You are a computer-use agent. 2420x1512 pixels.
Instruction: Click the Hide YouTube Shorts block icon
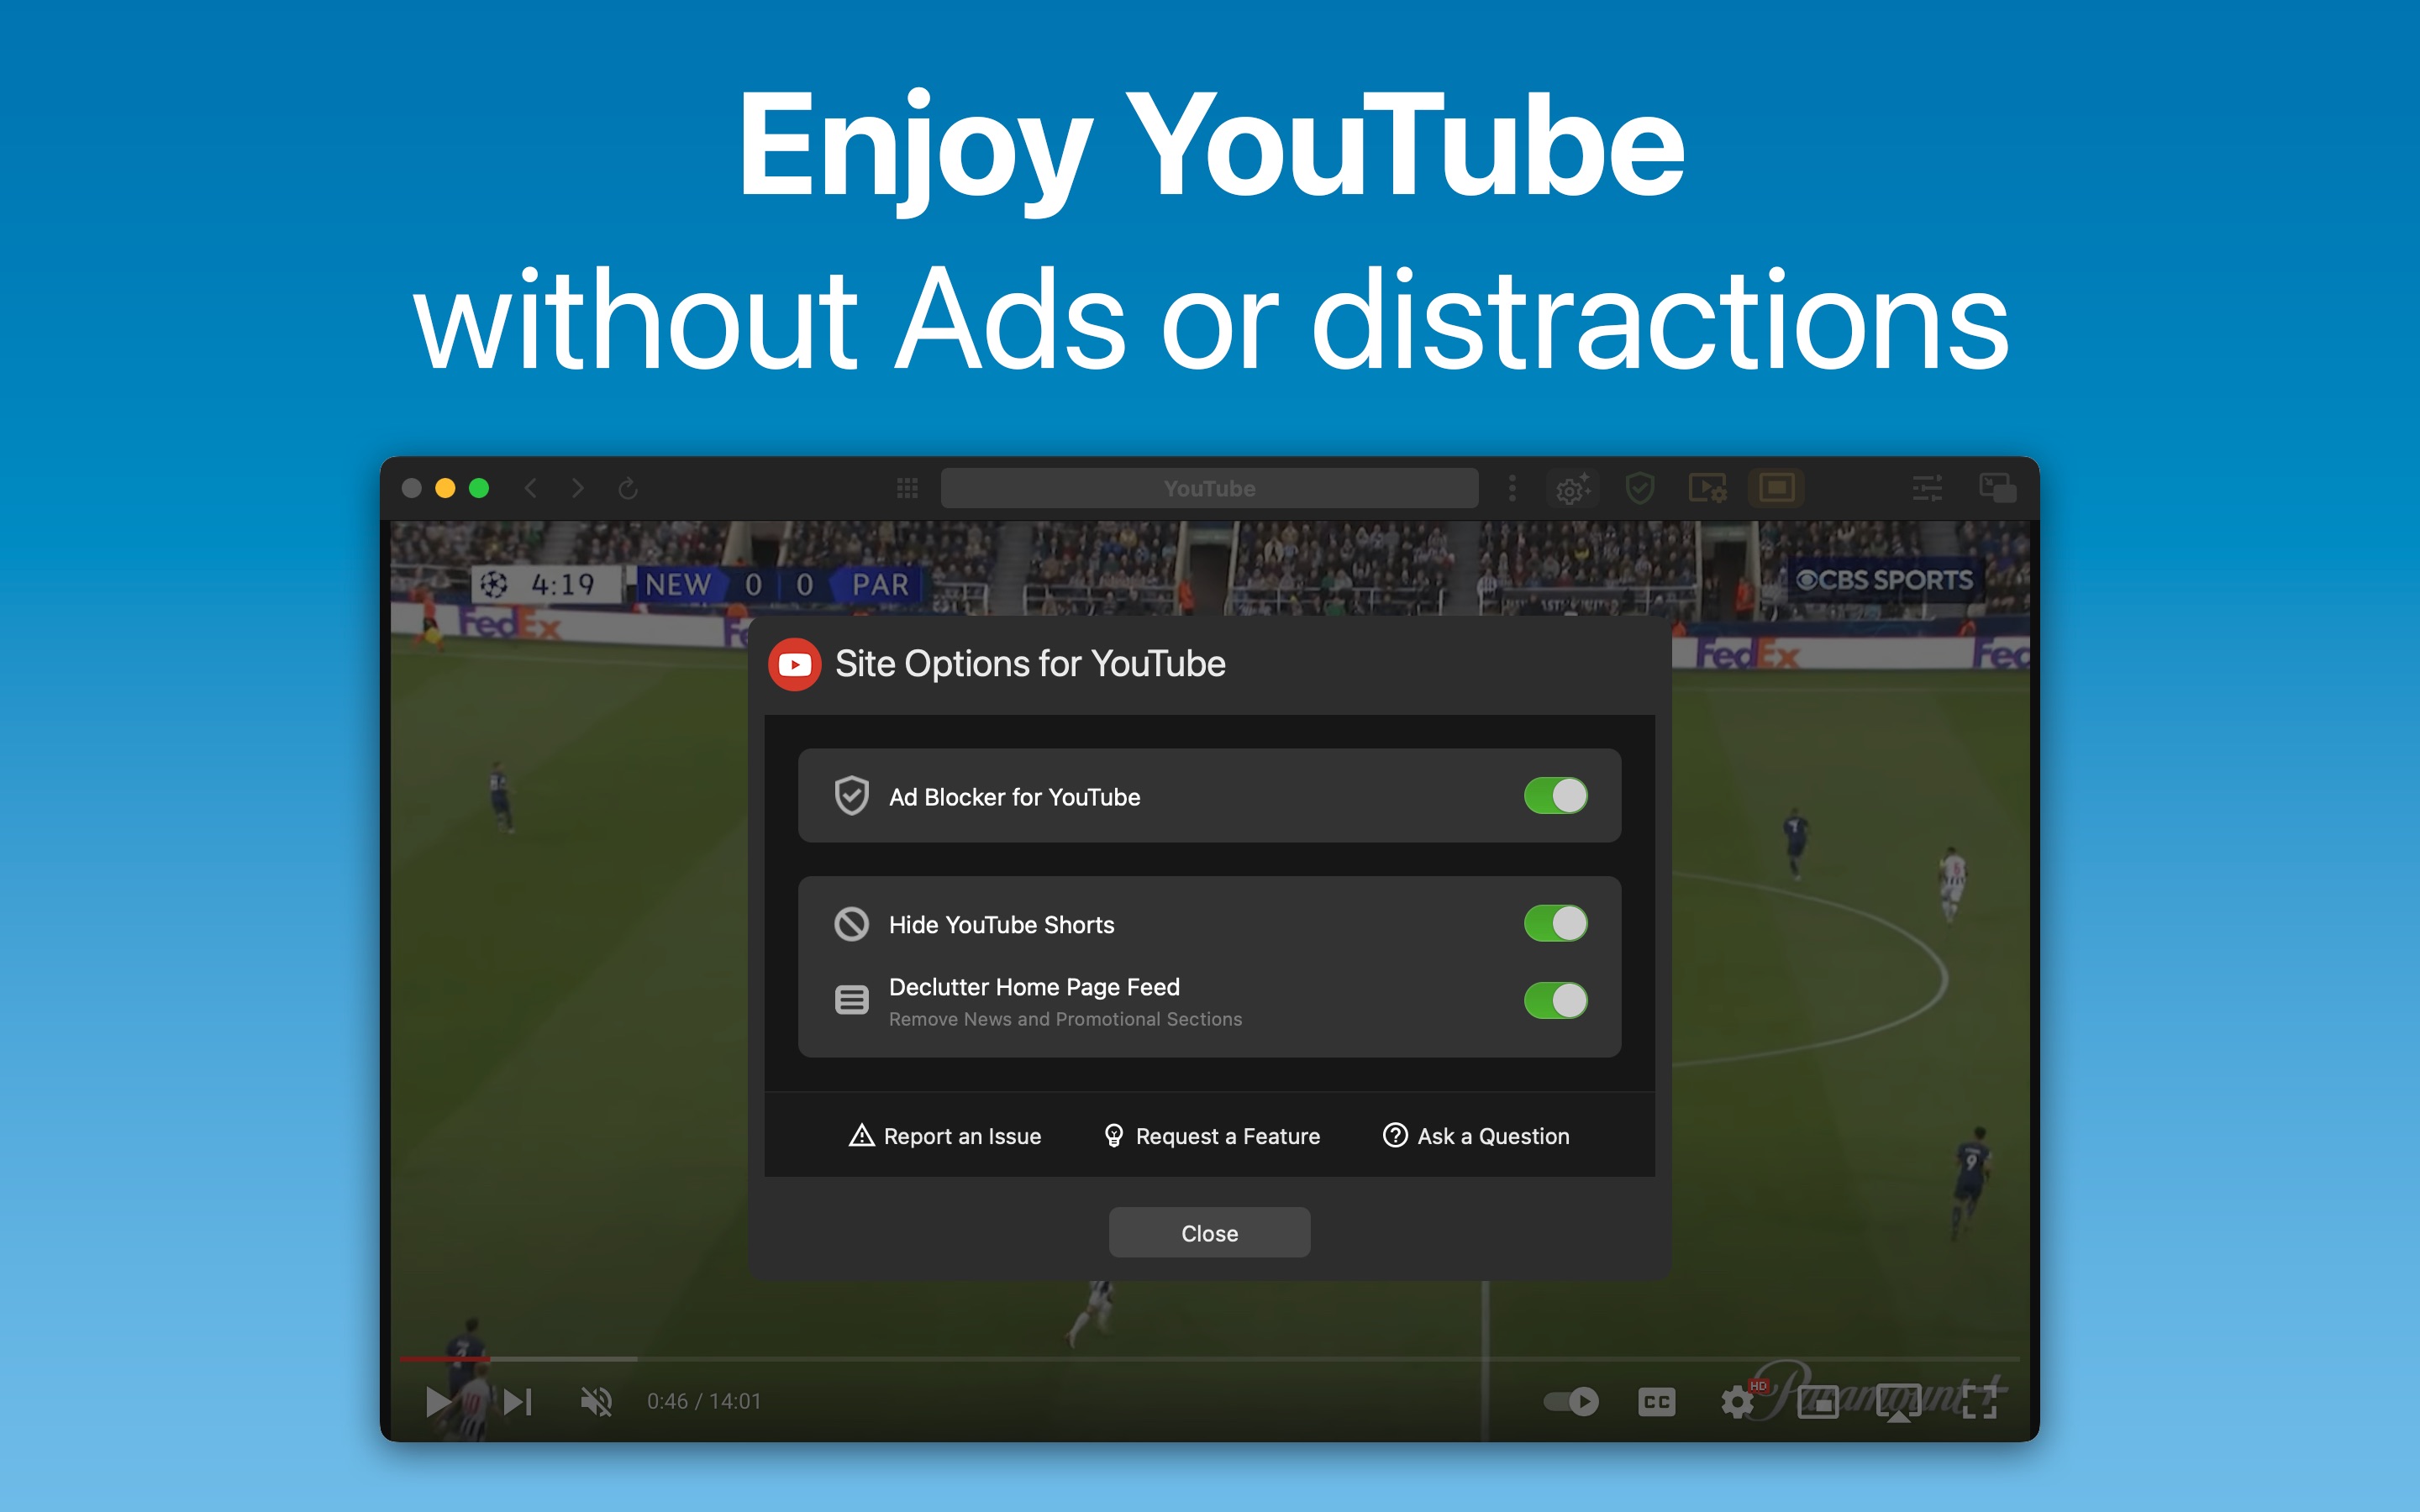[854, 921]
